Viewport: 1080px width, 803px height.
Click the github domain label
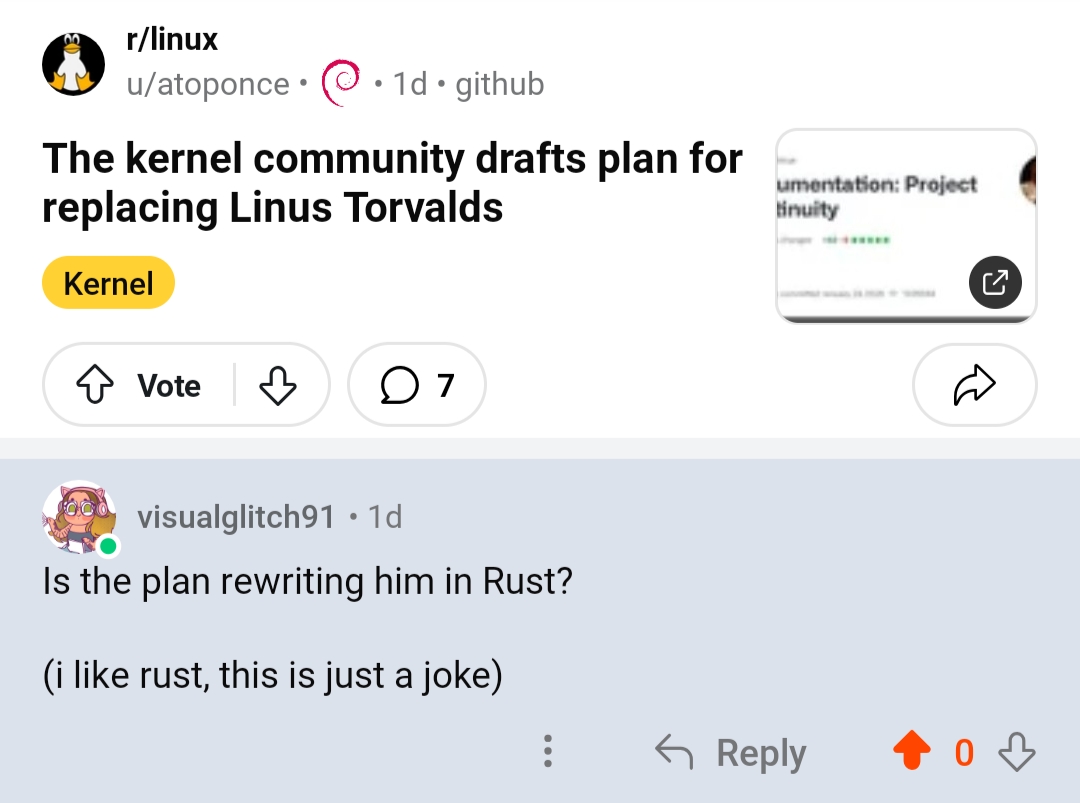click(499, 85)
